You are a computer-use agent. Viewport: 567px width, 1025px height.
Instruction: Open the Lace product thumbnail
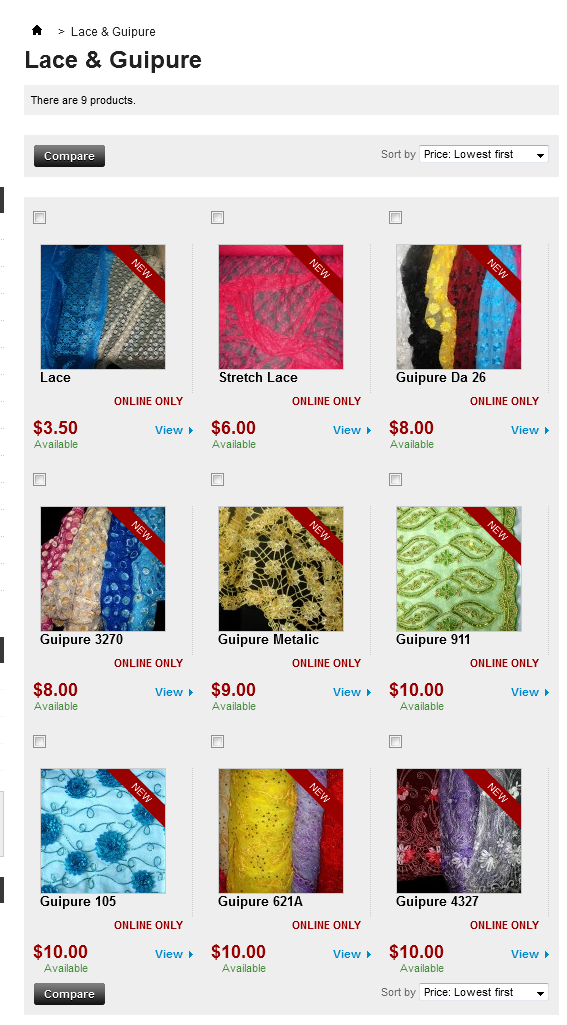coord(103,307)
